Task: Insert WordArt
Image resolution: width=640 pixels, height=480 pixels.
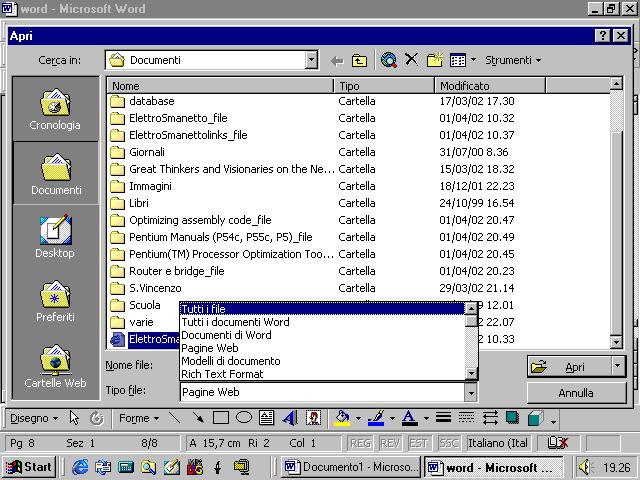Action: [x=290, y=418]
